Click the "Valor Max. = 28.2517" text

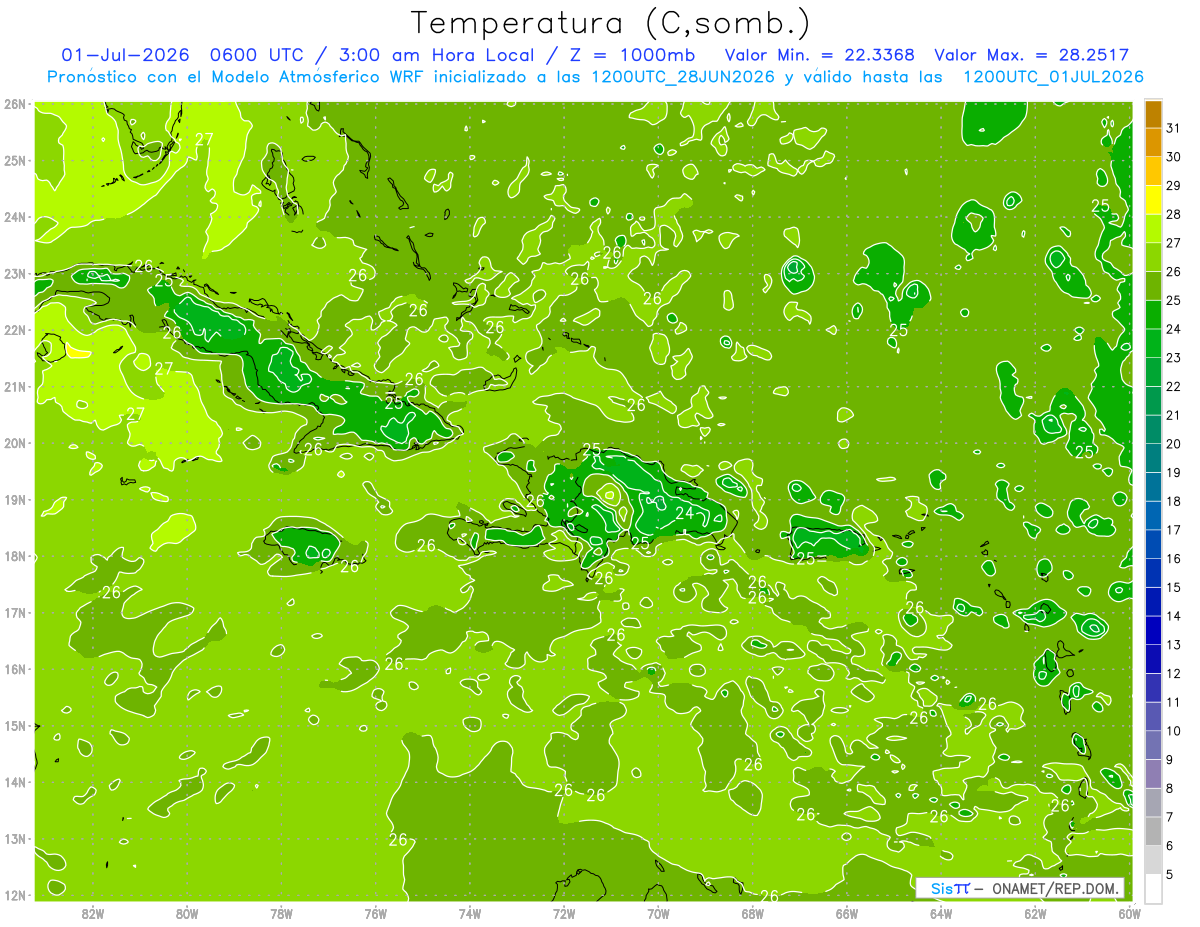coord(1032,55)
